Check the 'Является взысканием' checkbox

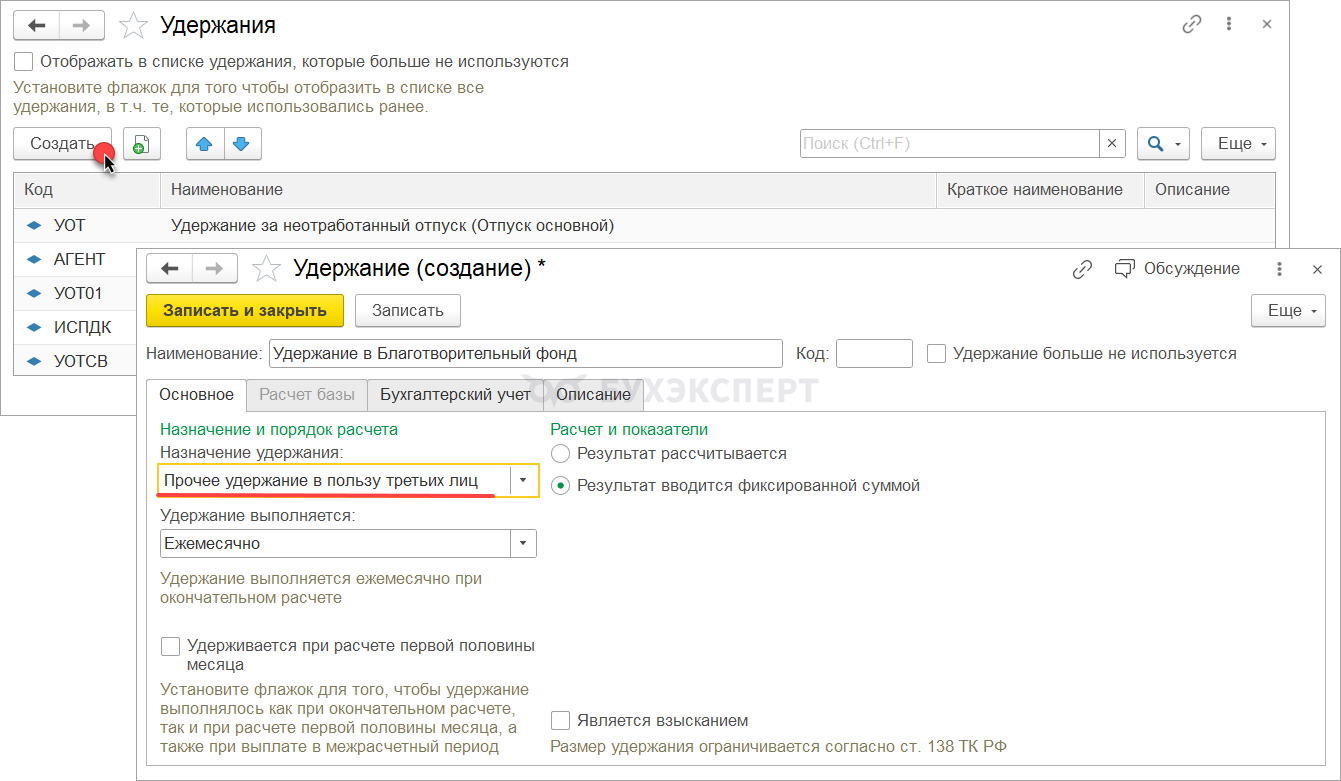pyautogui.click(x=561, y=720)
